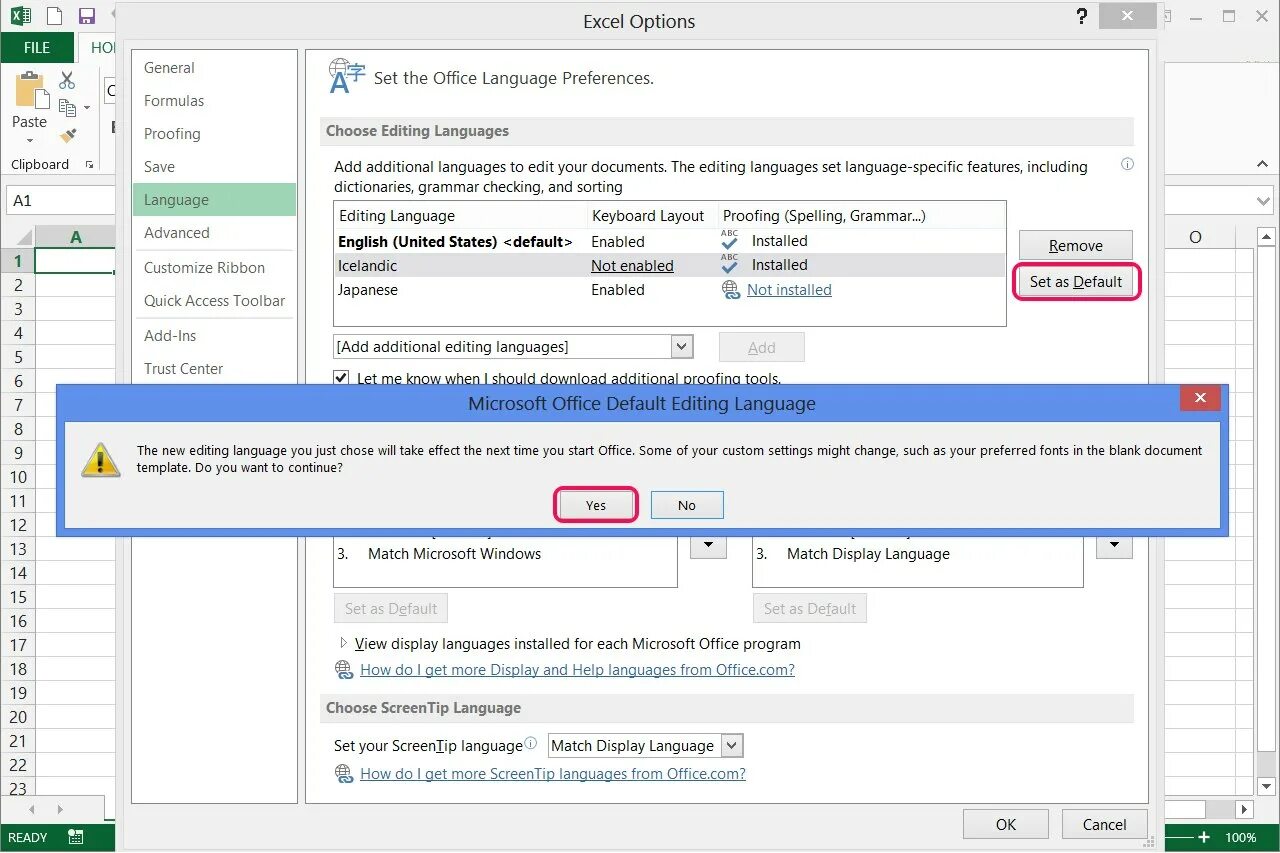Select English (United States) default row
Image resolution: width=1280 pixels, height=853 pixels.
(x=670, y=241)
